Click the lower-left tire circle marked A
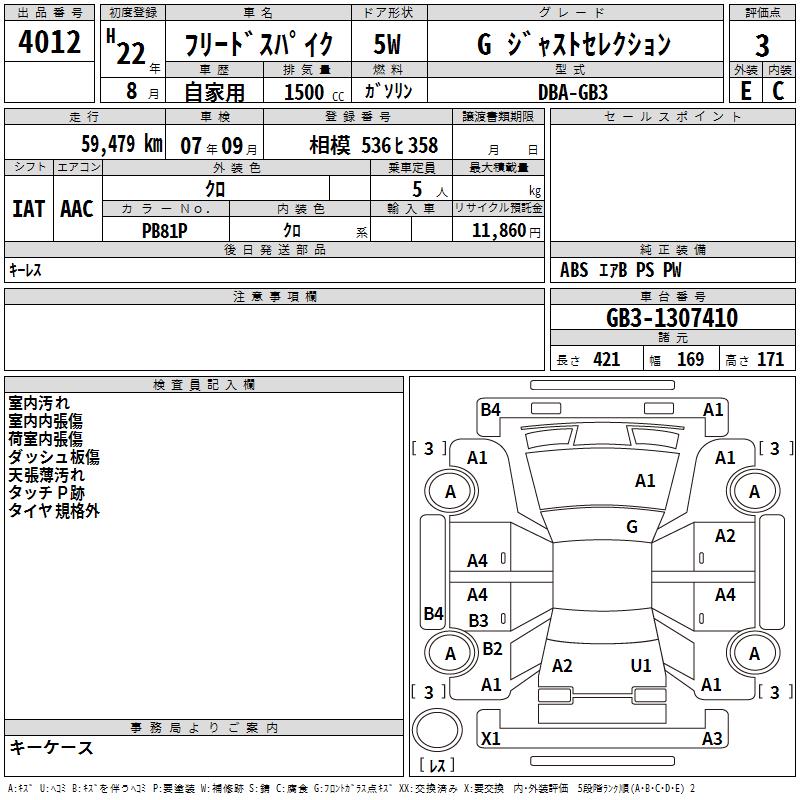800x800 pixels. (450, 653)
